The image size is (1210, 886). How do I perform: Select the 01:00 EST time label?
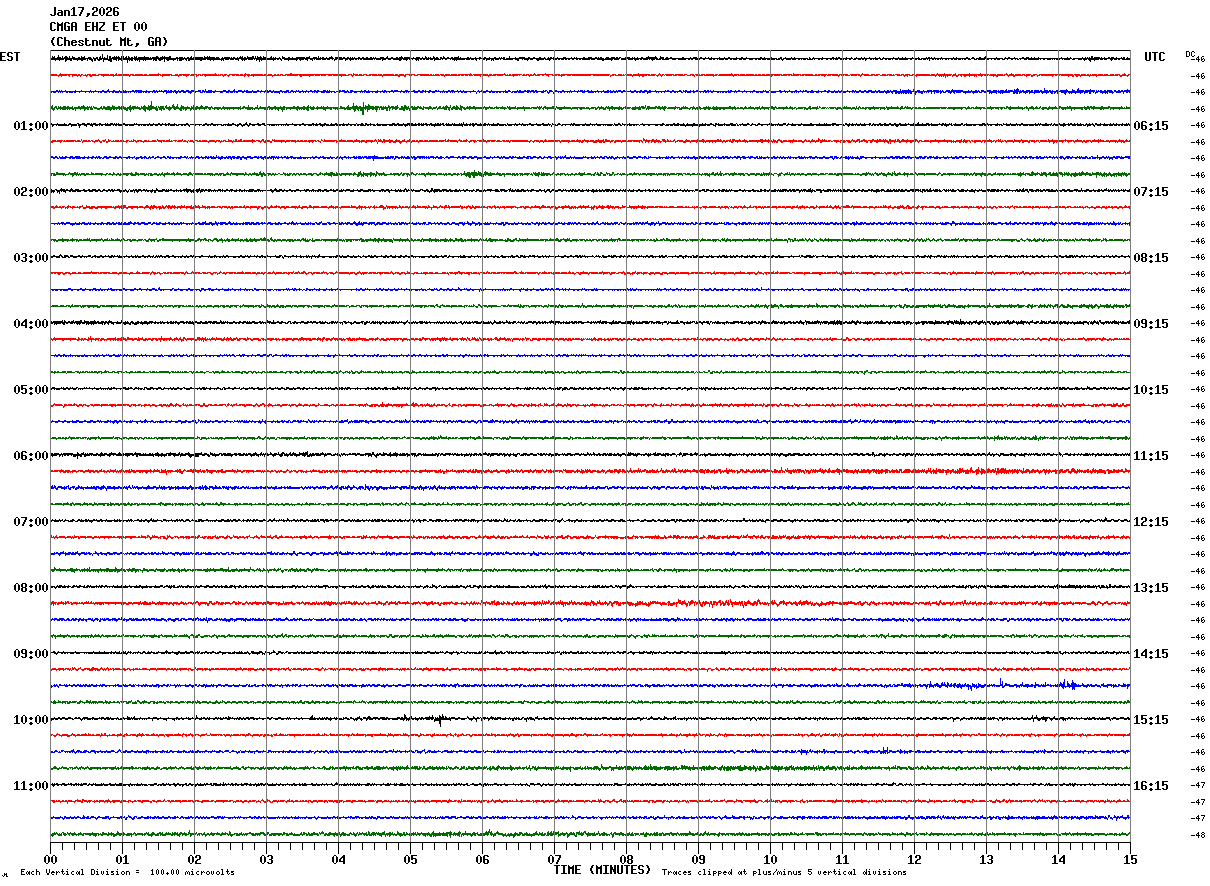(31, 126)
